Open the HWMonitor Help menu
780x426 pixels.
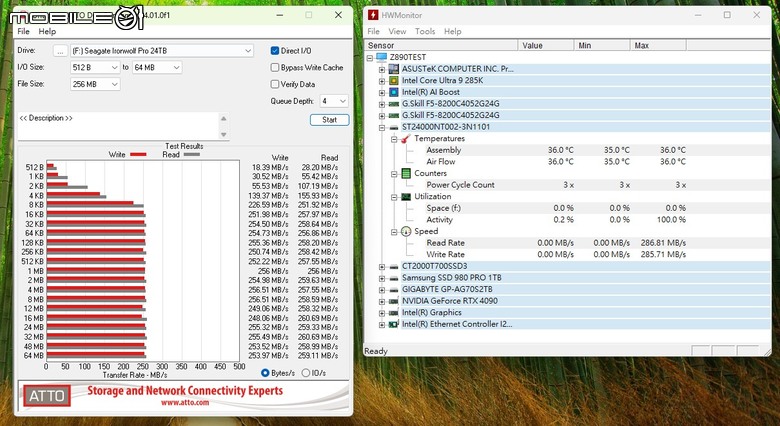tap(453, 31)
